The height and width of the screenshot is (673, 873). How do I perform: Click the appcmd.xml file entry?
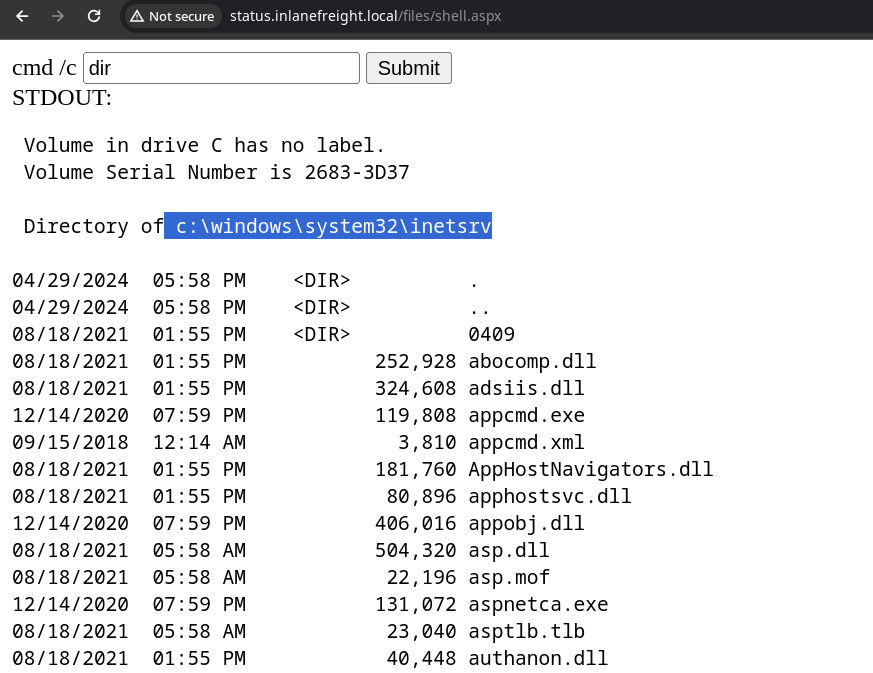526,442
